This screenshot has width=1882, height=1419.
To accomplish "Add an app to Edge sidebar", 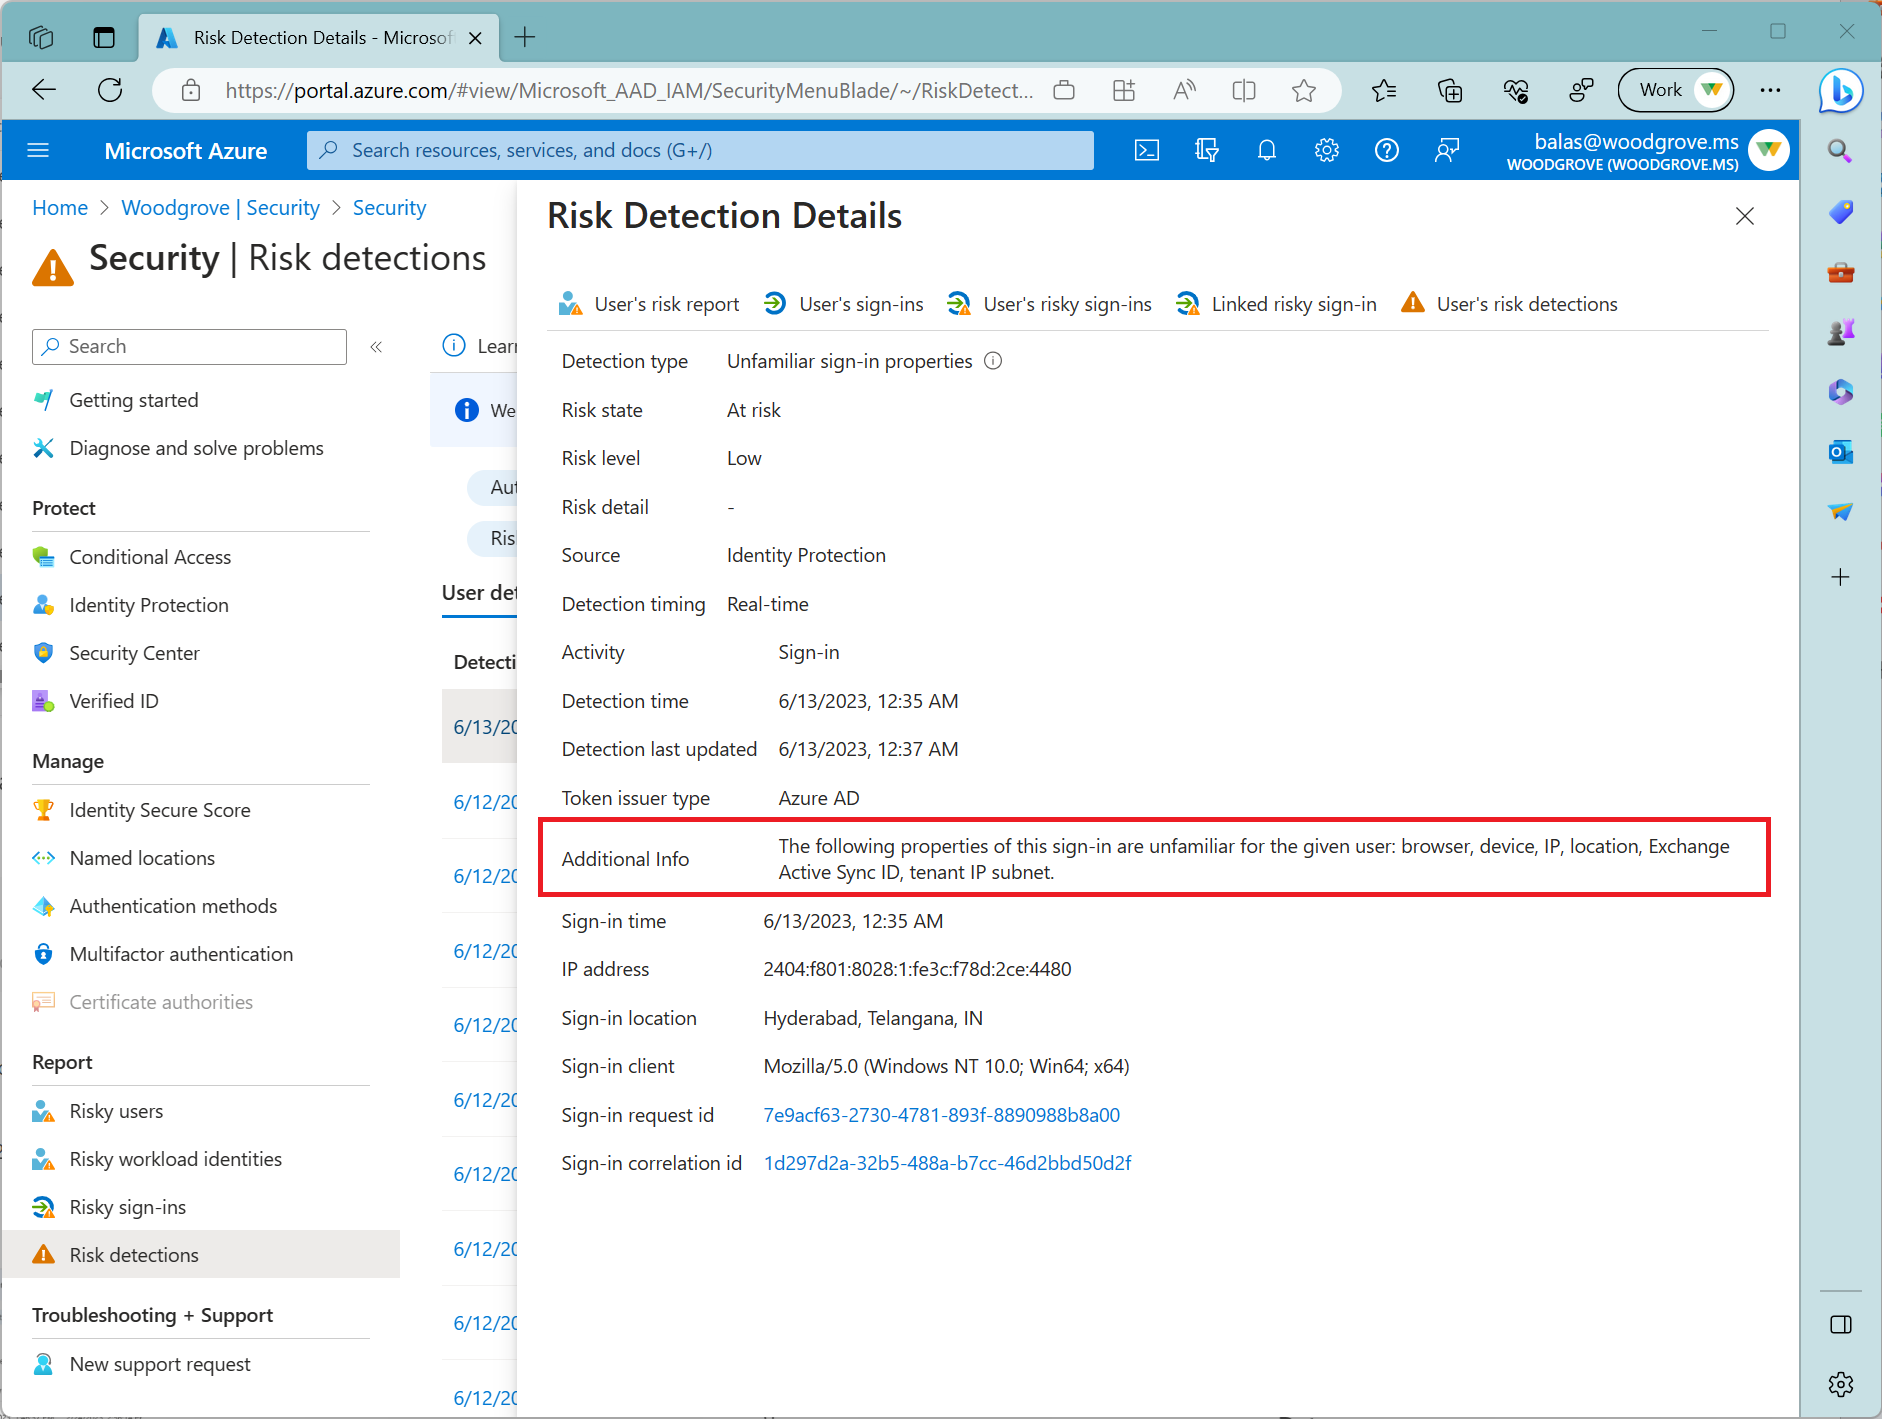I will (x=1840, y=577).
